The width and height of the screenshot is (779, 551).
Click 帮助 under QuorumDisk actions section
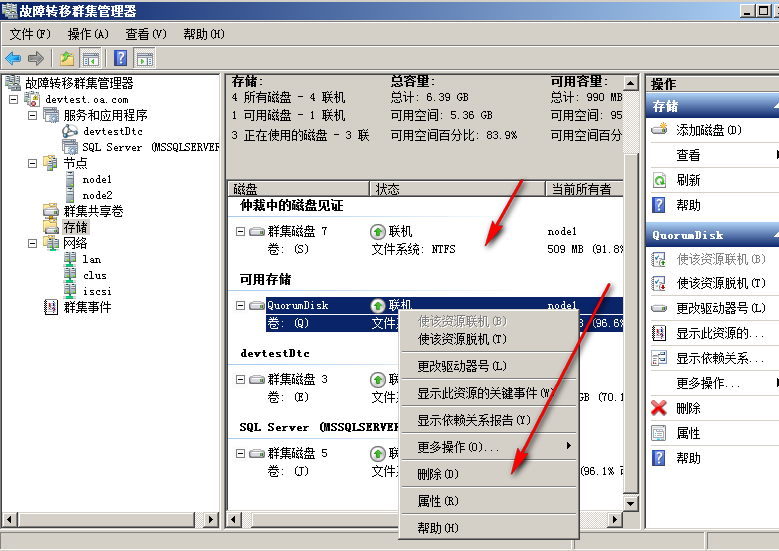(x=688, y=458)
